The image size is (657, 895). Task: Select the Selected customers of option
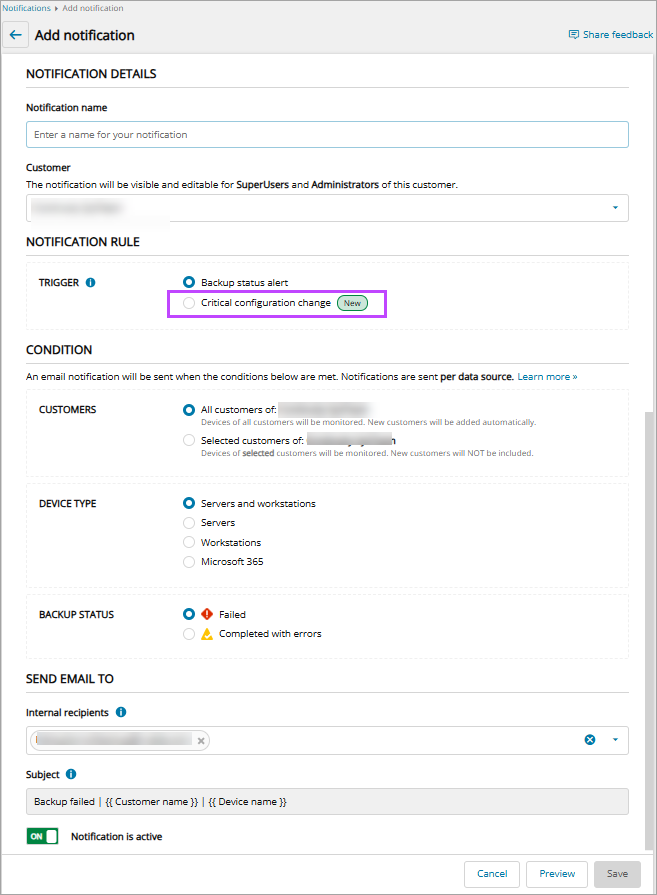[x=189, y=440]
